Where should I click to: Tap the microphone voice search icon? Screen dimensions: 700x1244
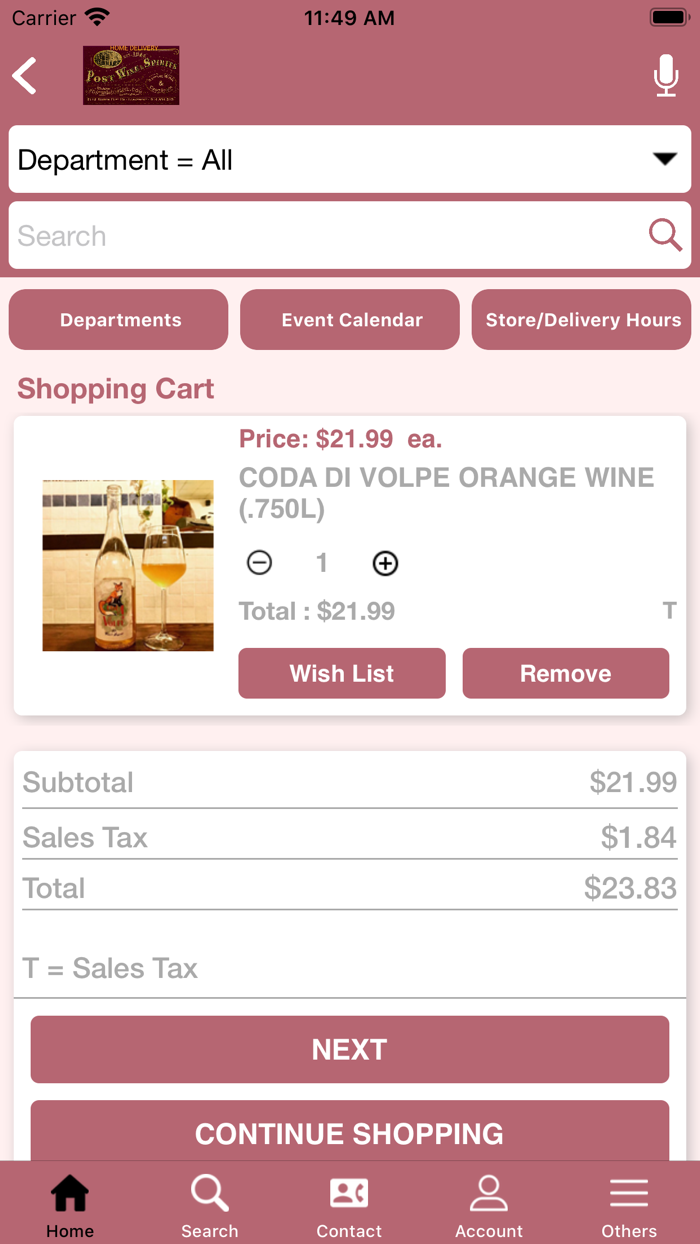[x=666, y=75]
